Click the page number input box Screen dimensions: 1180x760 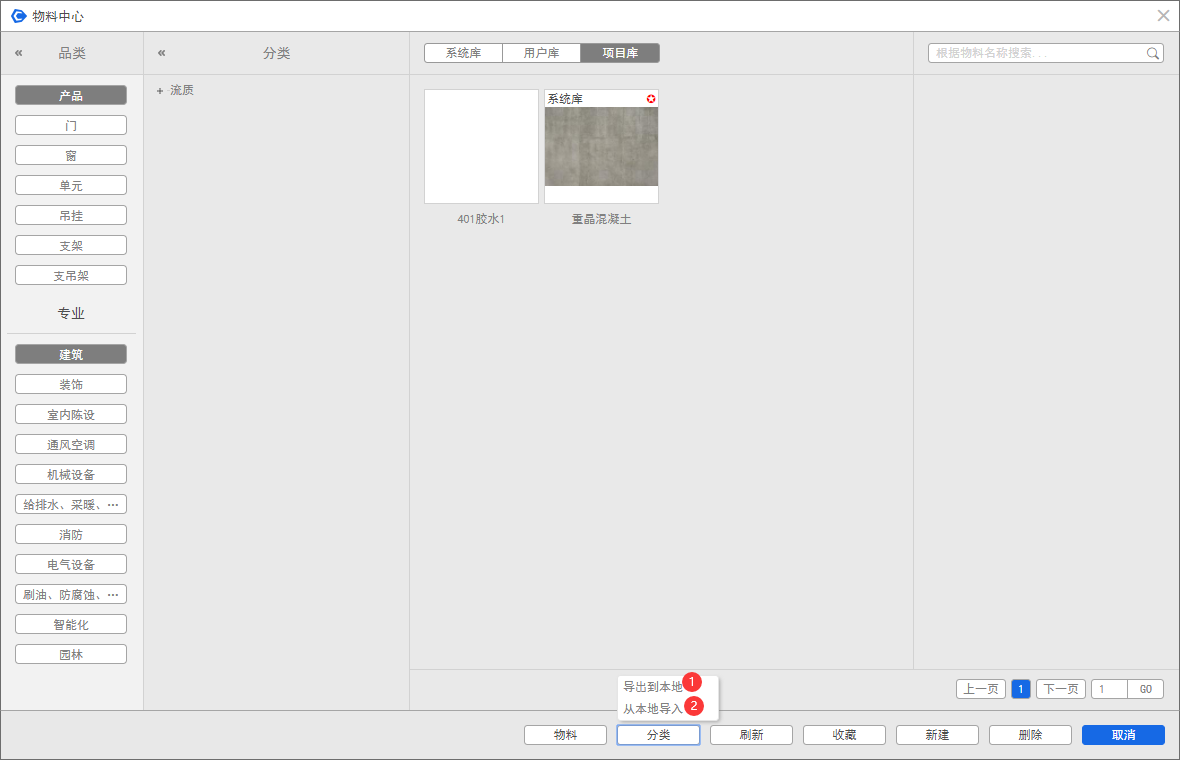[1109, 689]
